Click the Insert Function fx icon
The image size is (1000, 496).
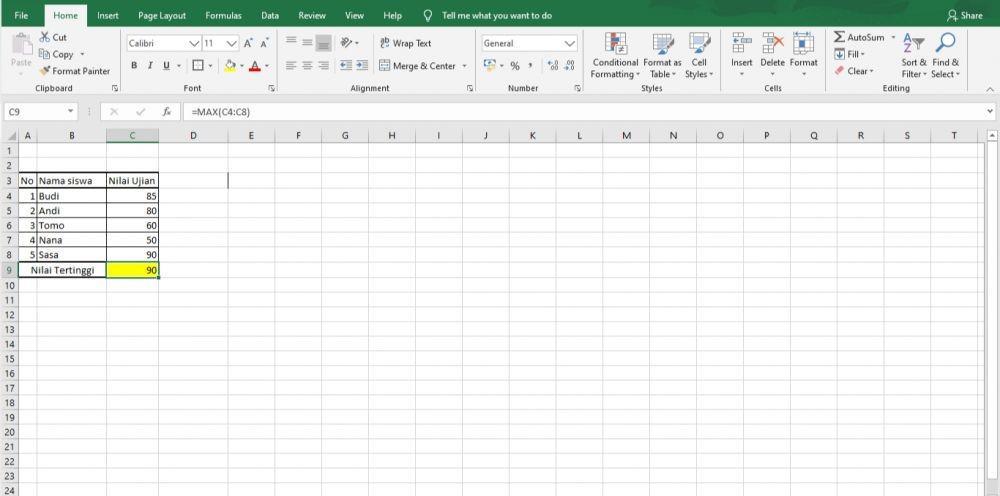[x=166, y=112]
